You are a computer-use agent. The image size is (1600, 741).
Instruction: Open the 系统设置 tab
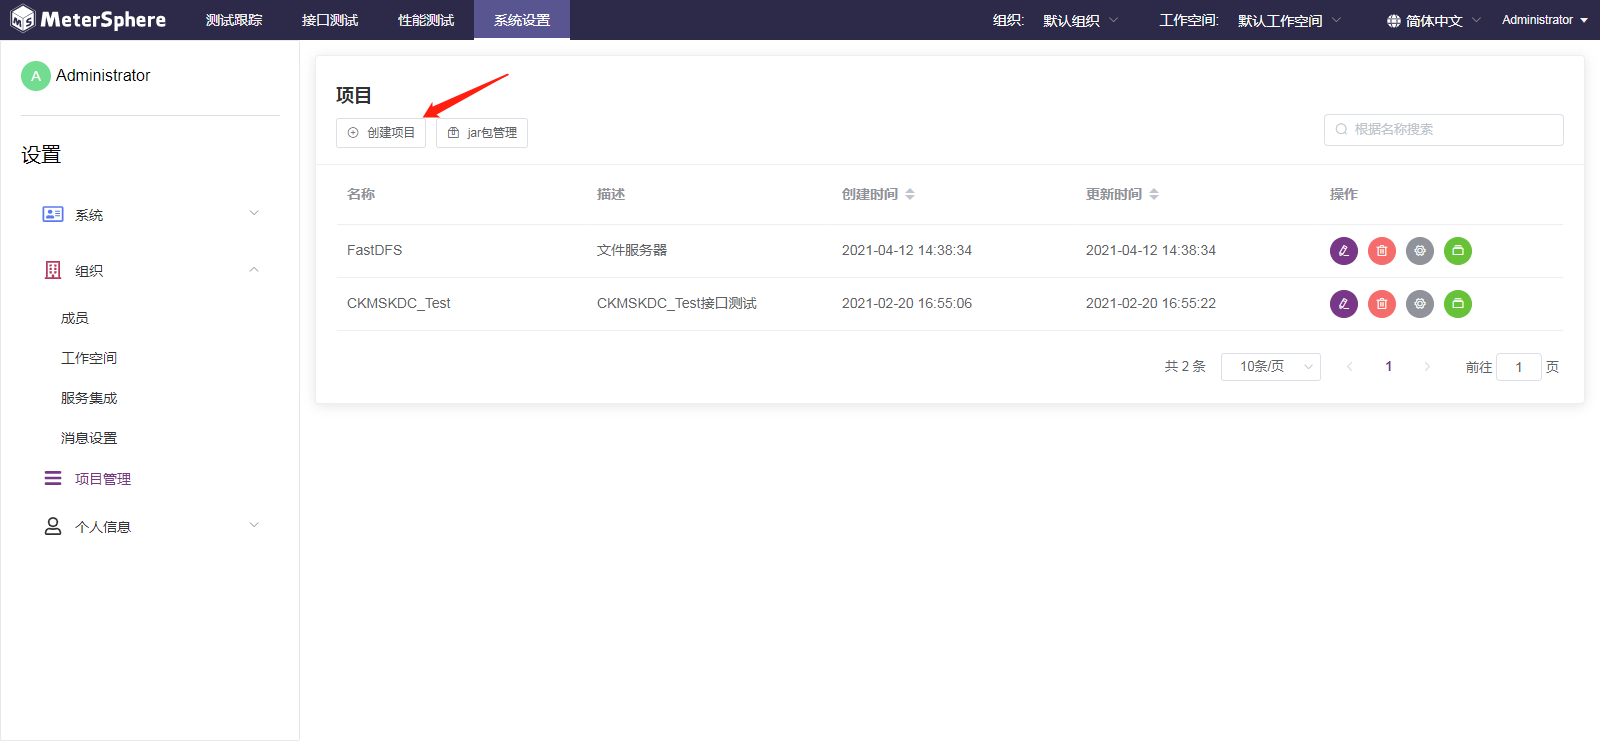point(522,20)
